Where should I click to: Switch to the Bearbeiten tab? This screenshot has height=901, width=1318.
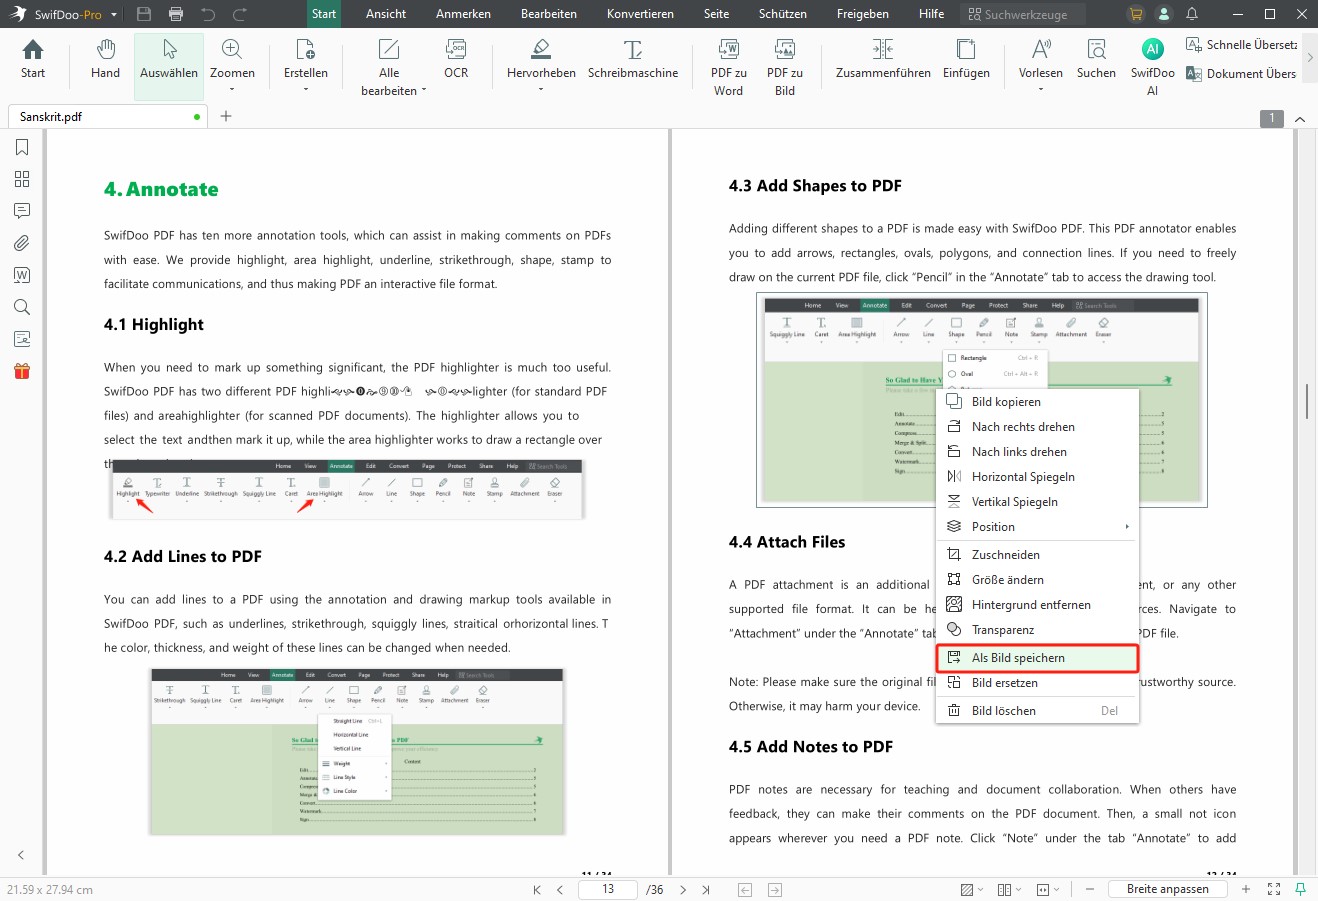(x=549, y=14)
